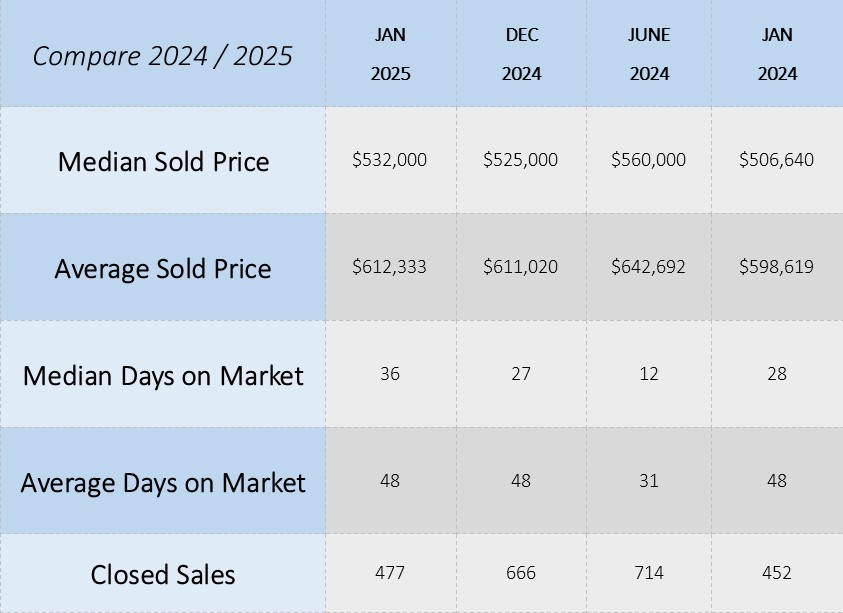
Task: Select the JAN 2024 column header
Action: click(x=777, y=54)
